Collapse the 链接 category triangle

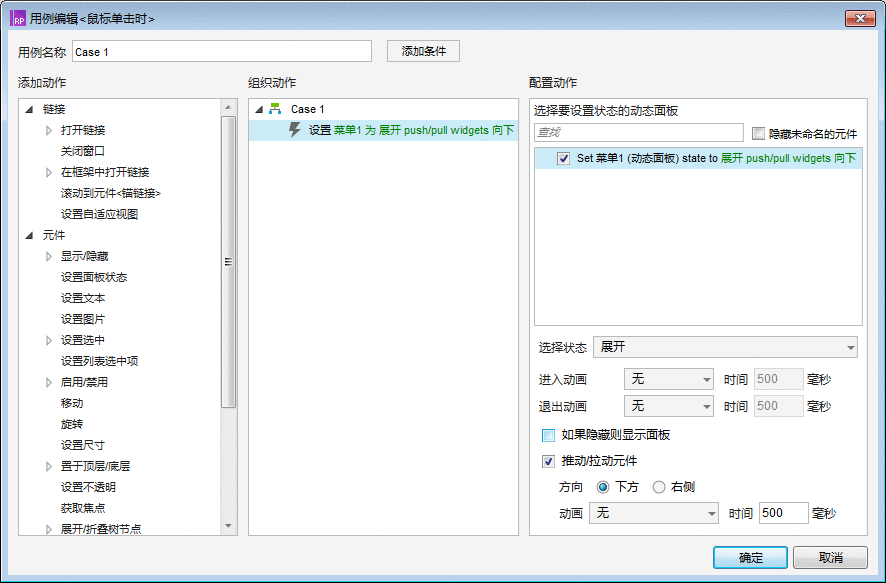click(29, 110)
